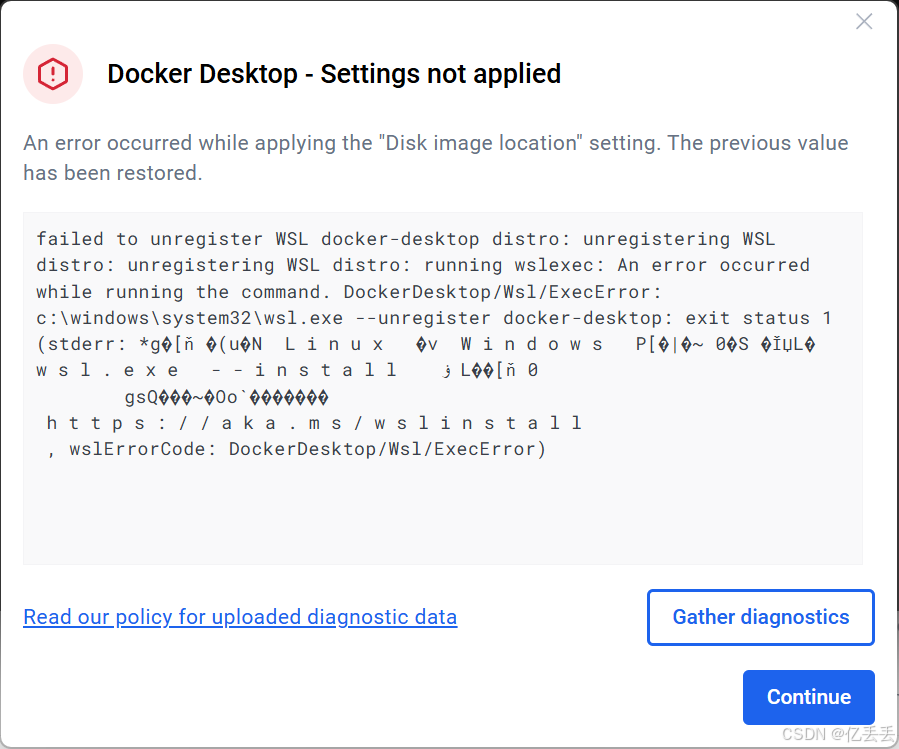Screen dimensions: 899x749
Task: Click the 'has been restored.' text
Action: coord(113,173)
